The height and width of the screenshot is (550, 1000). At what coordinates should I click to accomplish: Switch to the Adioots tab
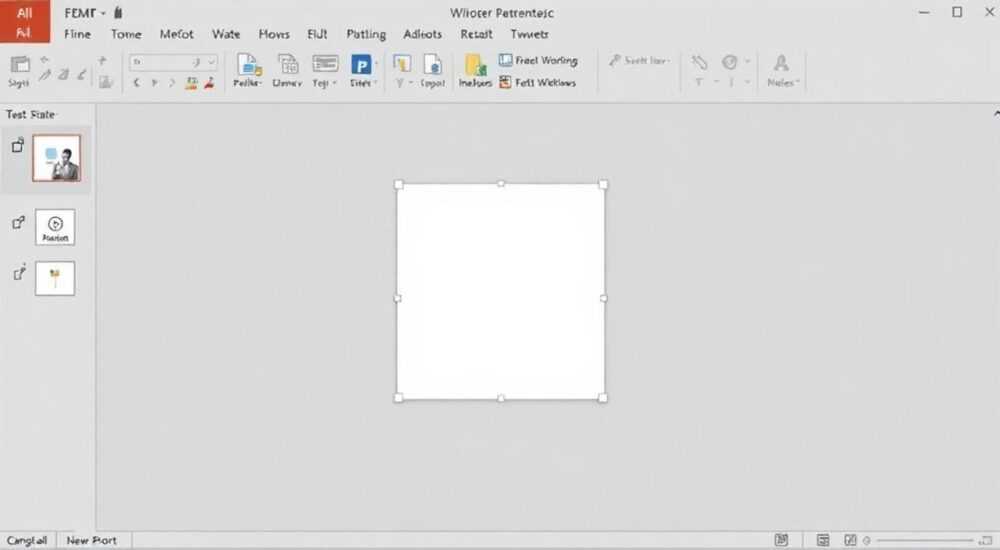tap(422, 34)
